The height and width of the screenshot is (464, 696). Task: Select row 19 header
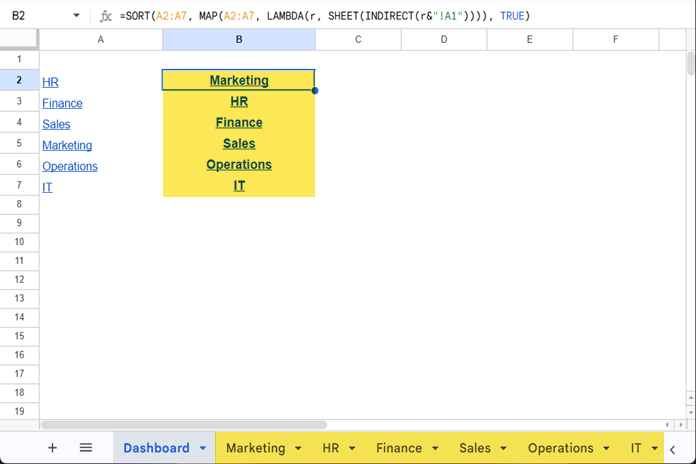(19, 411)
